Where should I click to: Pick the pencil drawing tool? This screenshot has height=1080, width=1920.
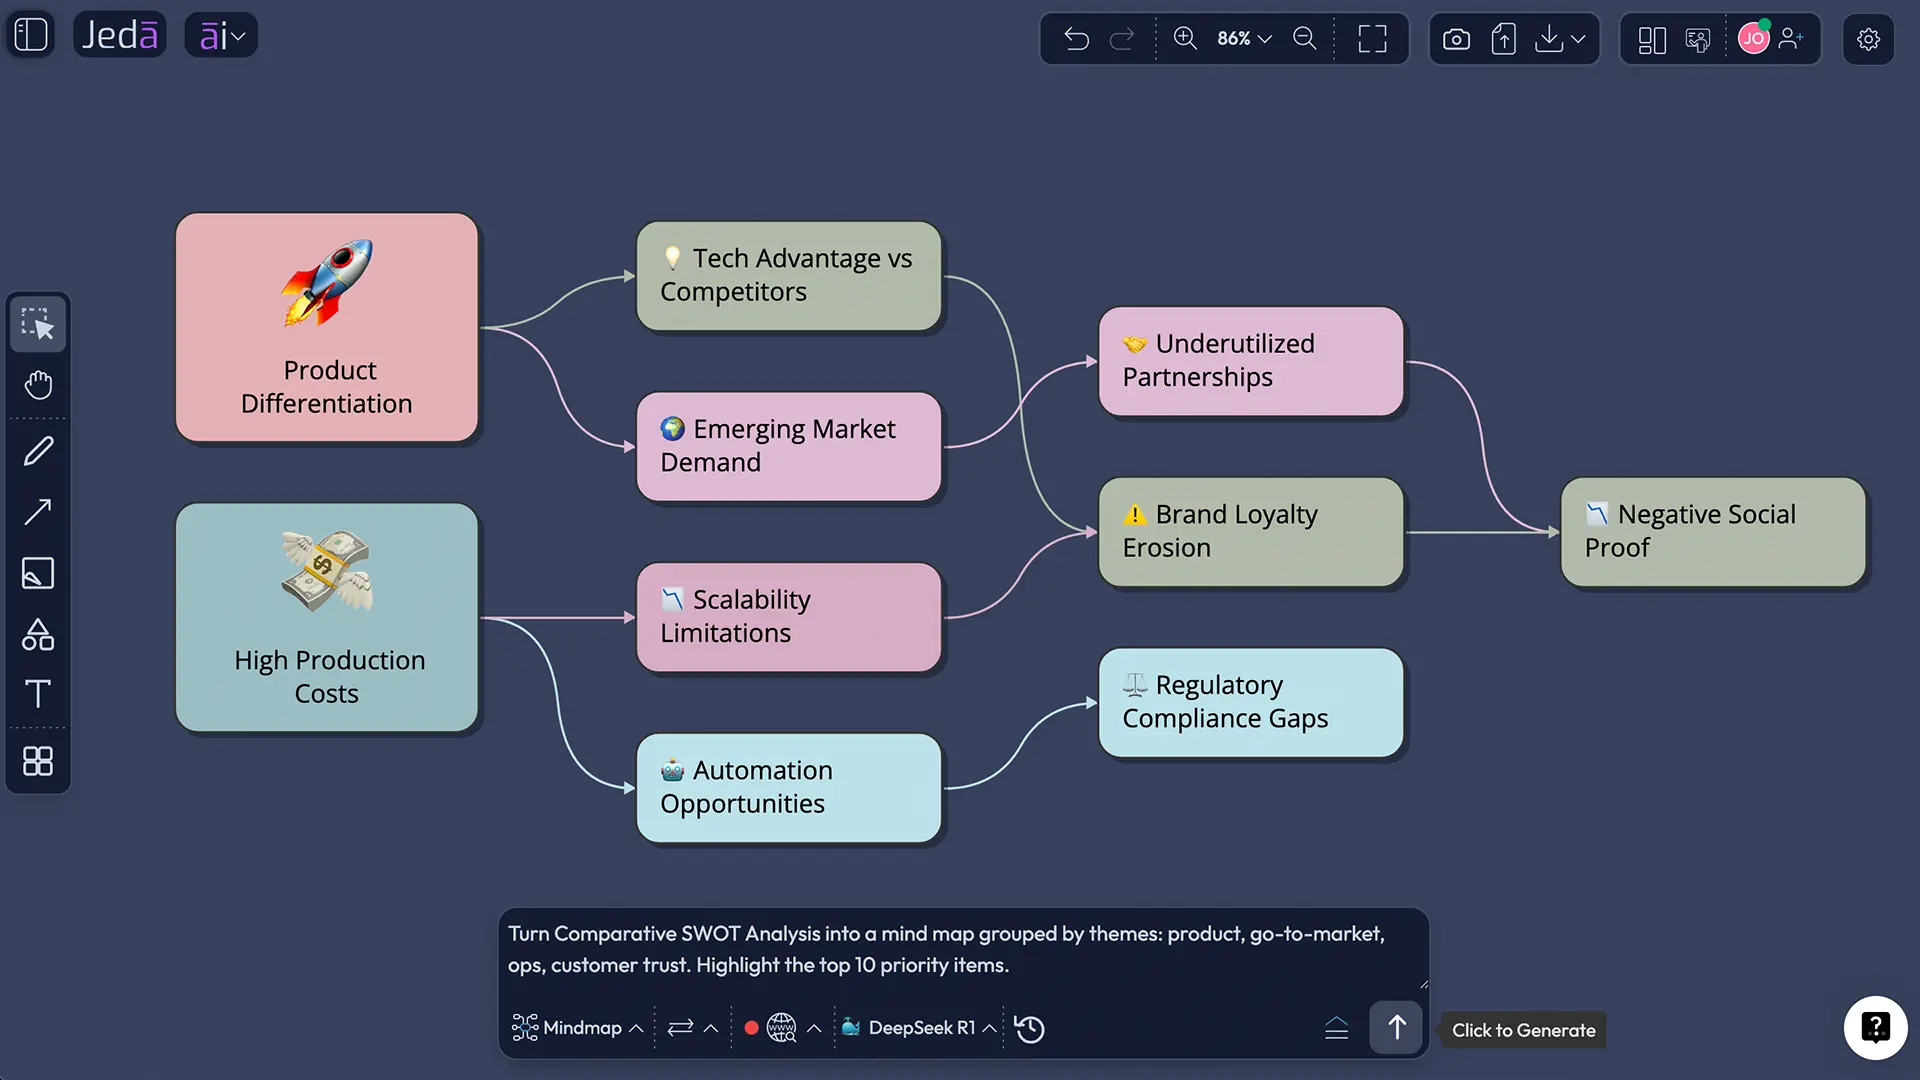(x=38, y=451)
